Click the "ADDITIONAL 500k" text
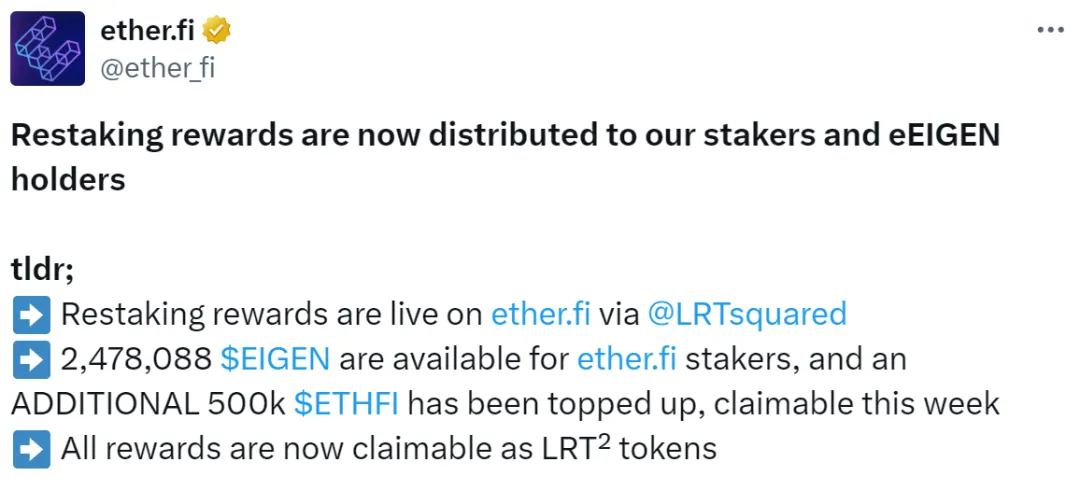1080x504 pixels. pyautogui.click(x=148, y=403)
